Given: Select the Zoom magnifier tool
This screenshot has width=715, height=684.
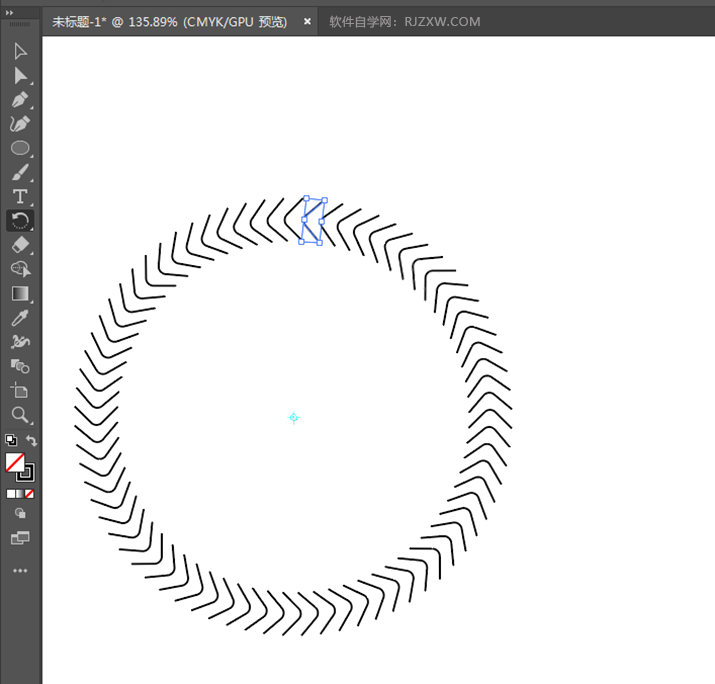Looking at the screenshot, I should click(x=20, y=415).
